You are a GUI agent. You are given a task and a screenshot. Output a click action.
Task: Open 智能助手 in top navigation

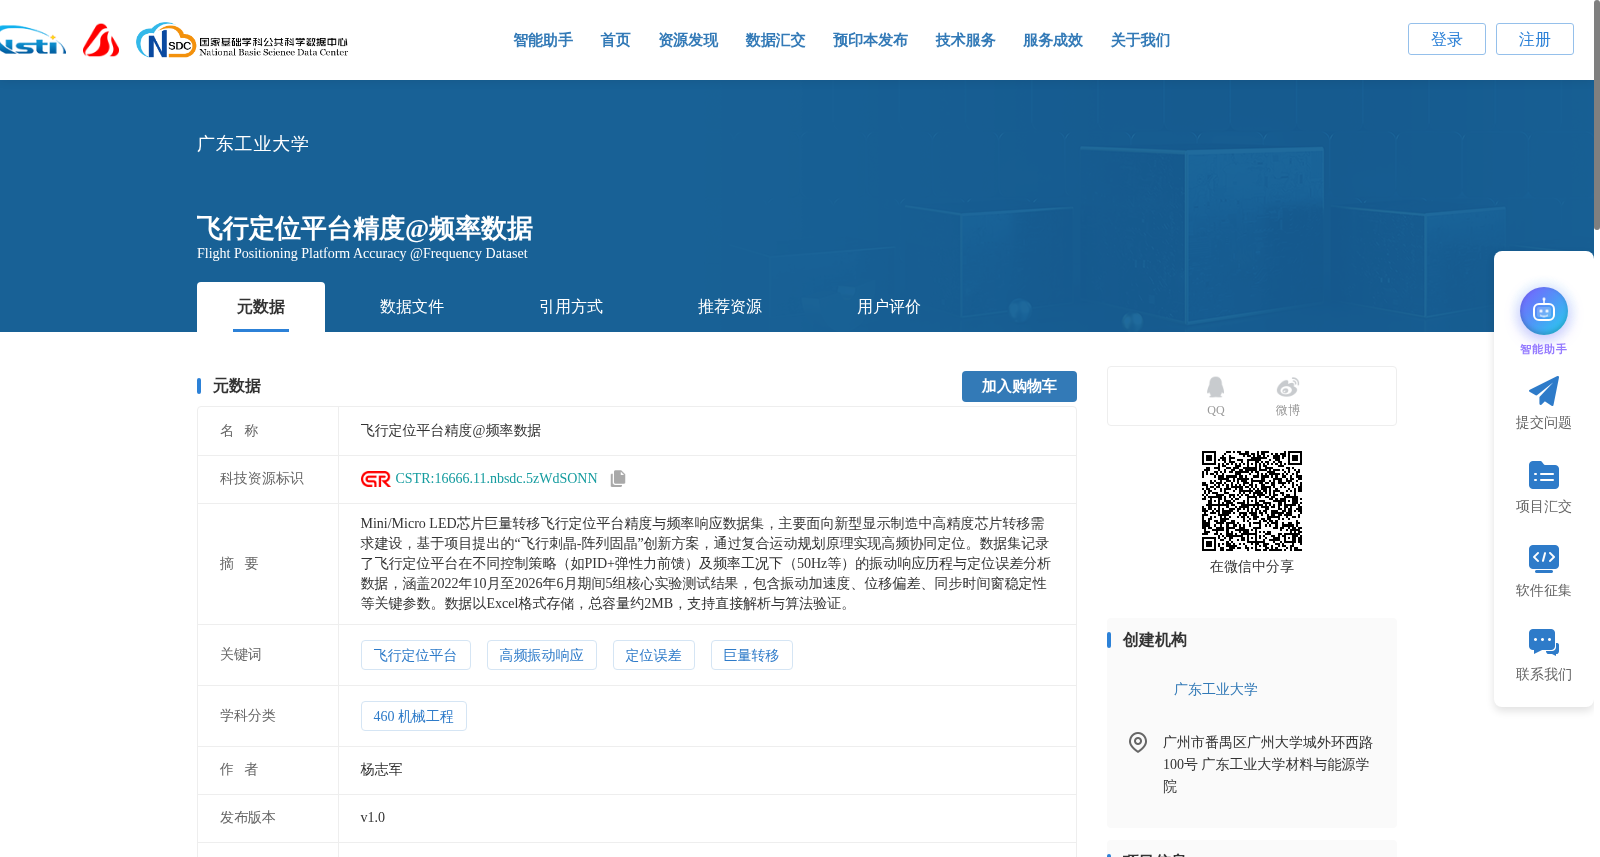(543, 40)
